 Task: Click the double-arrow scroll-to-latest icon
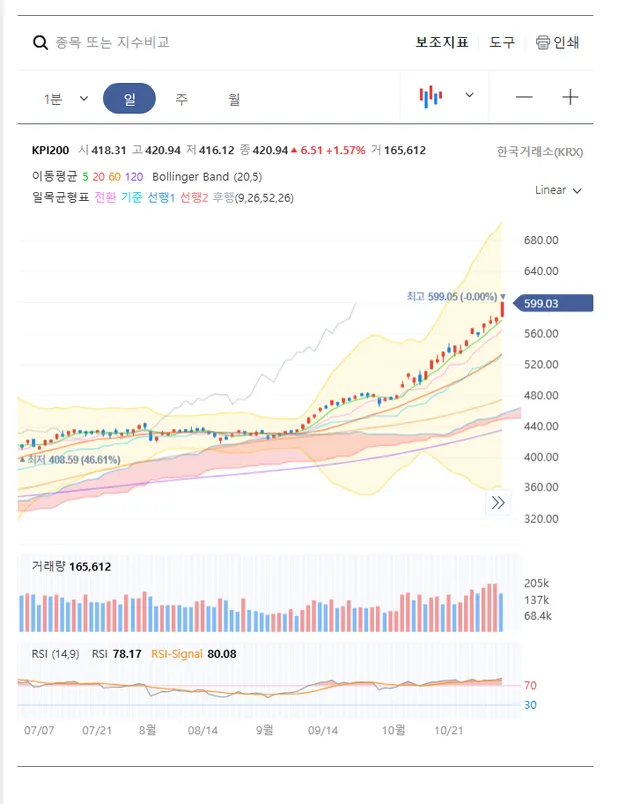(498, 503)
